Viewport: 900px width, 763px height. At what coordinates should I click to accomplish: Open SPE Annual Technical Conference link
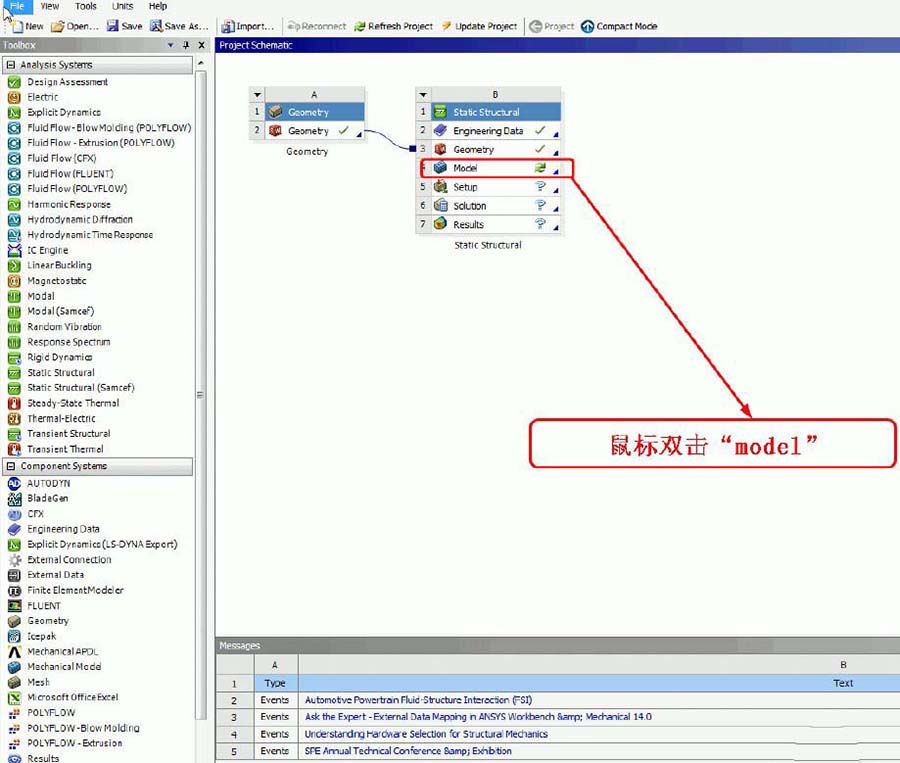tap(408, 750)
